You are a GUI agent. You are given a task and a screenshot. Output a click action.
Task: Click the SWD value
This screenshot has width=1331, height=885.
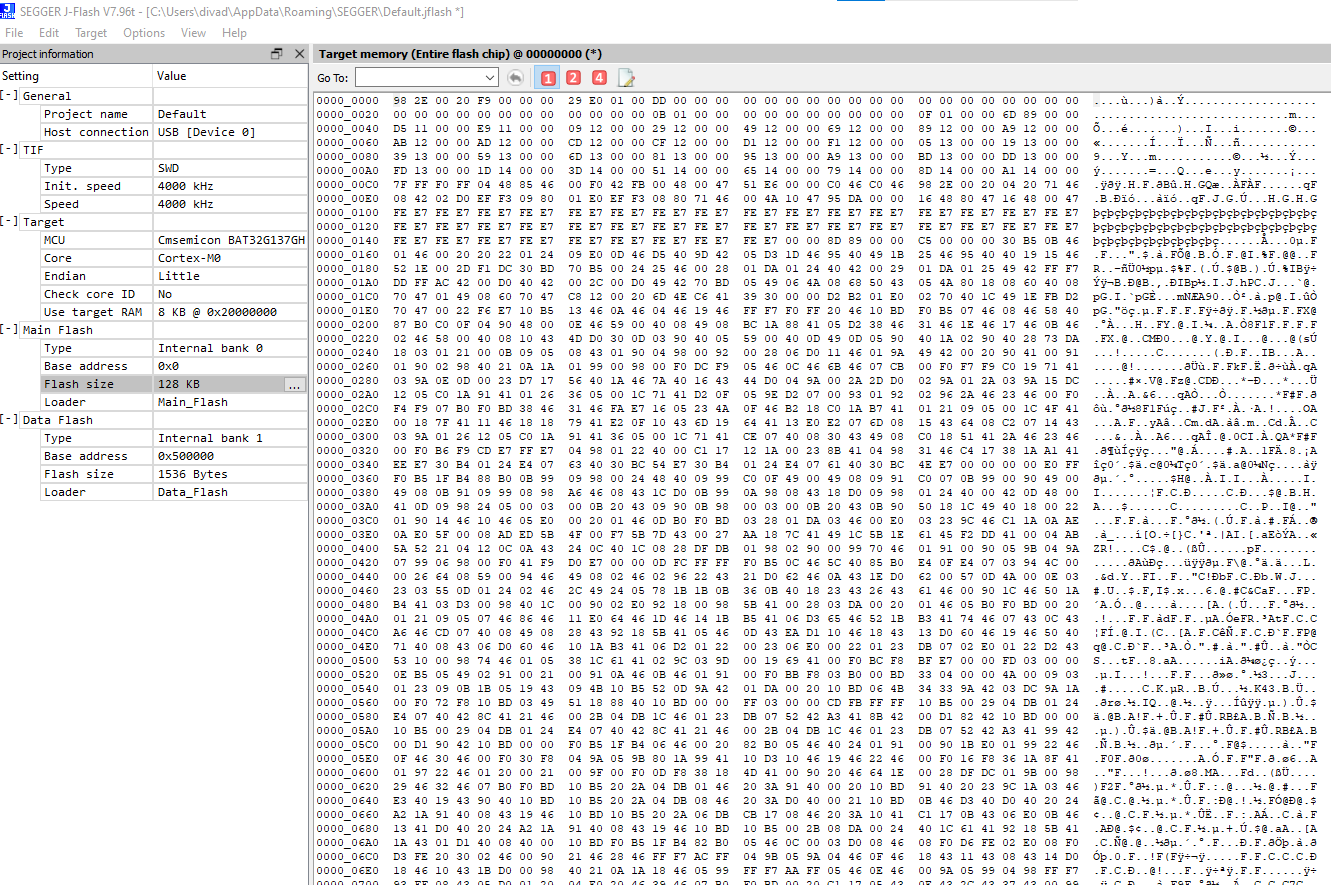click(169, 168)
